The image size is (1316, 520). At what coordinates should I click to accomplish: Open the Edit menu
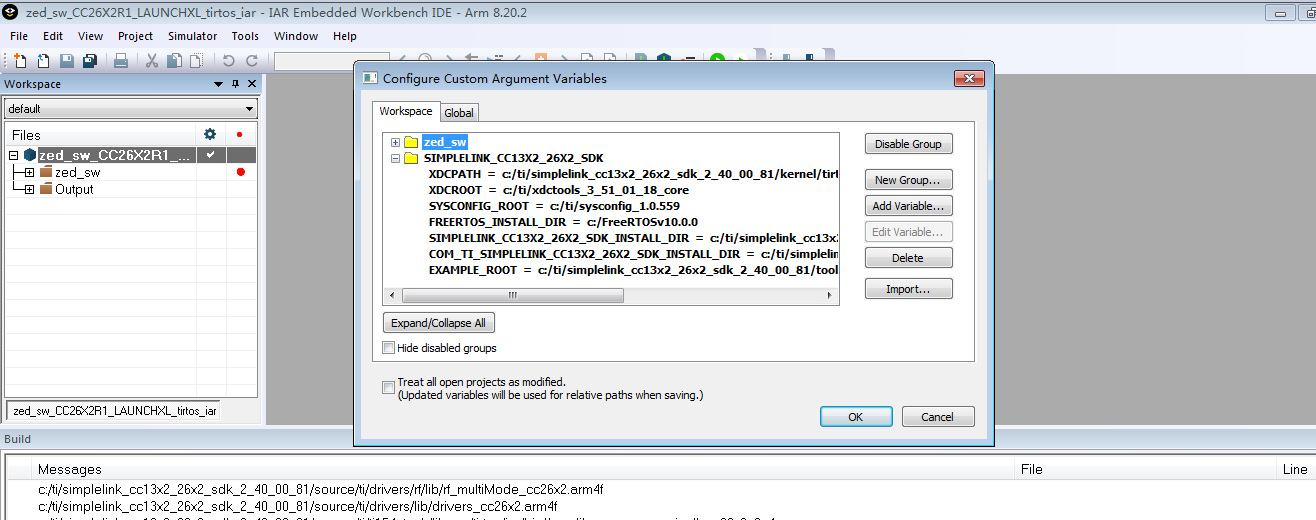point(53,36)
